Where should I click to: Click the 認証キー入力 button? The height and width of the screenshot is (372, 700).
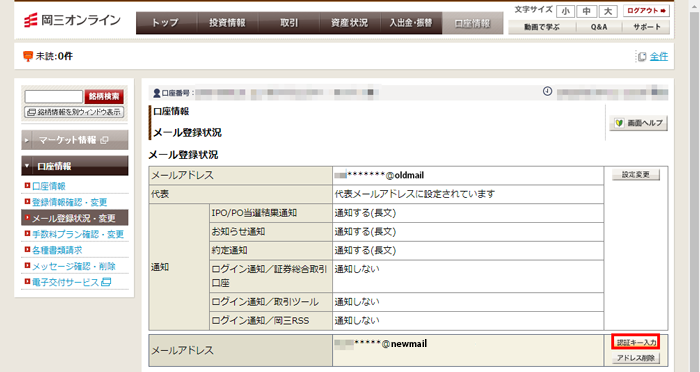coord(636,343)
